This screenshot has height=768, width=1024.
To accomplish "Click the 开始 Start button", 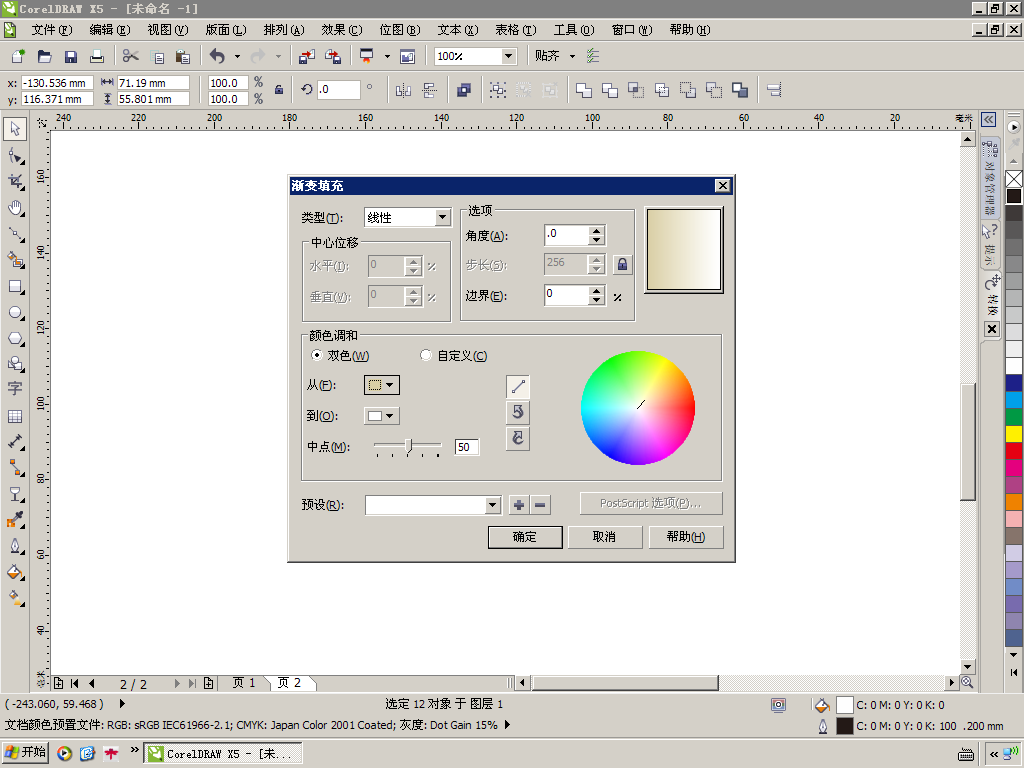I will pos(26,752).
